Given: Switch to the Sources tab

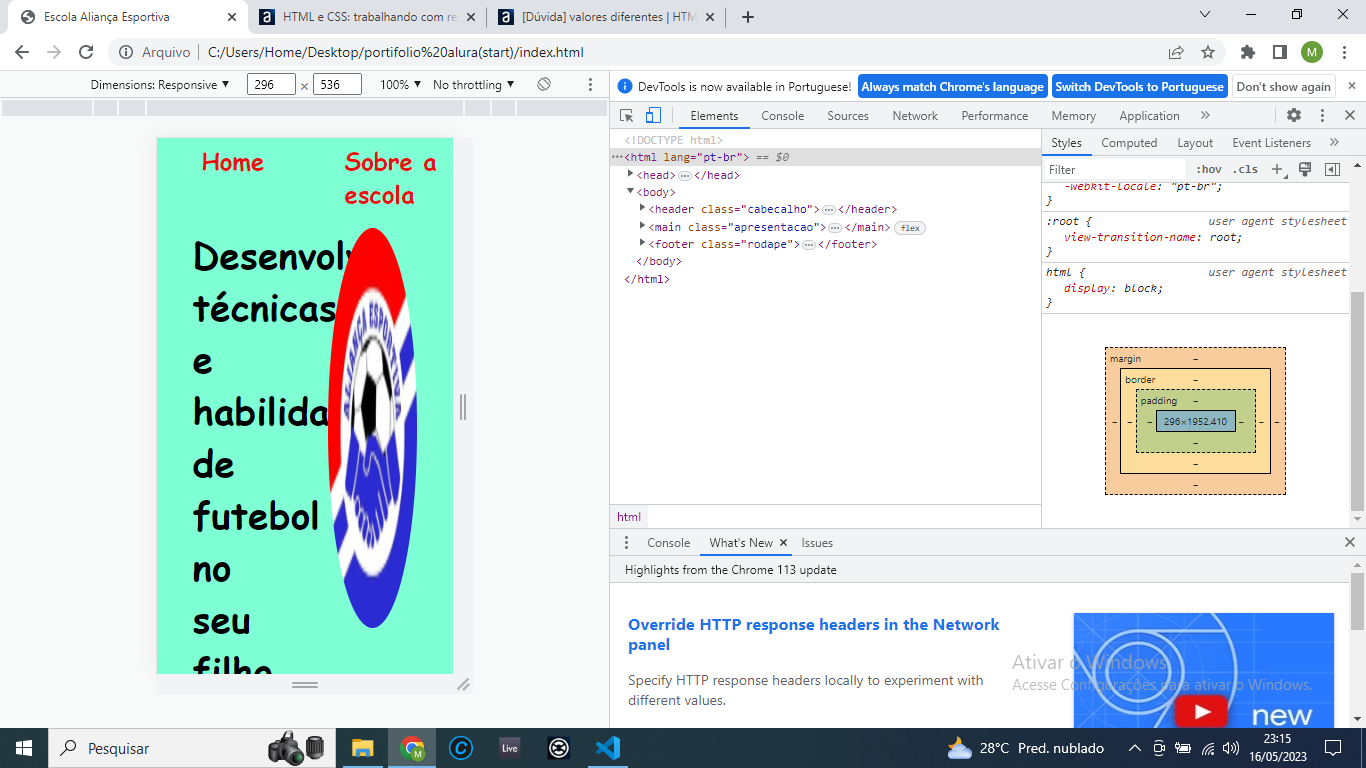Looking at the screenshot, I should click(x=848, y=116).
